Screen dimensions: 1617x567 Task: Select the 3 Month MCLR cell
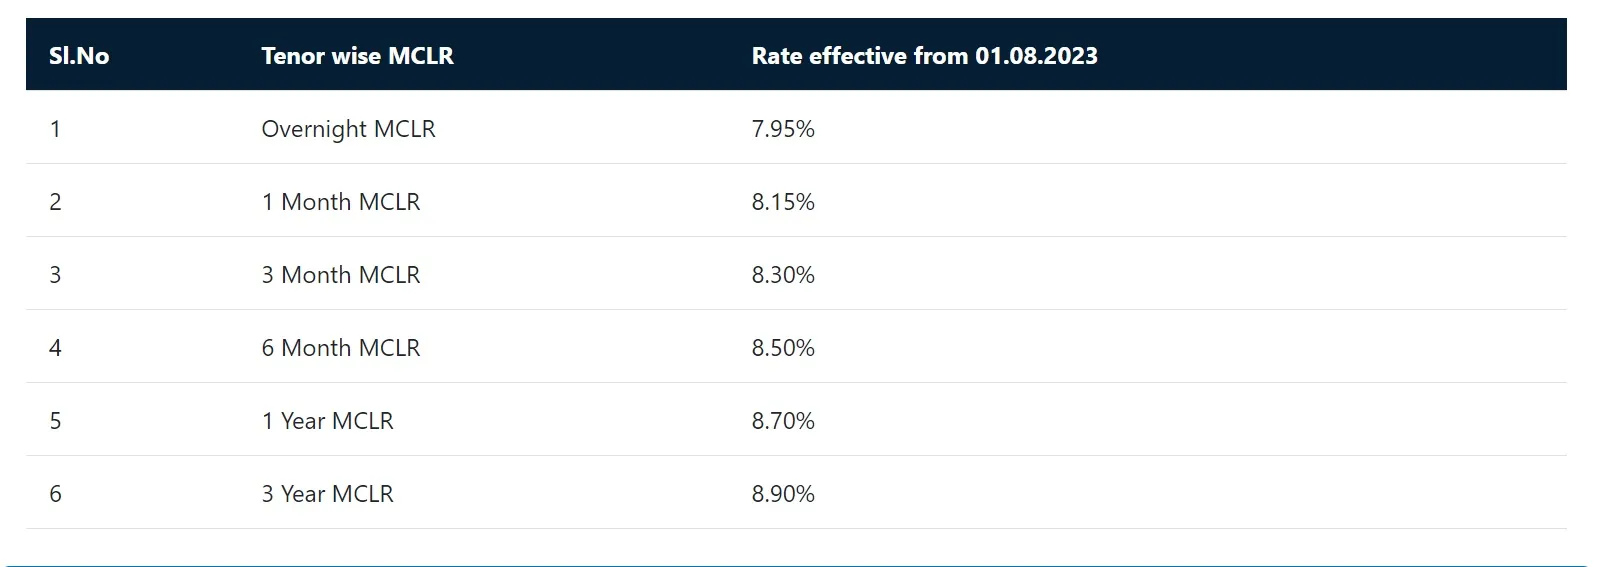[x=341, y=275]
